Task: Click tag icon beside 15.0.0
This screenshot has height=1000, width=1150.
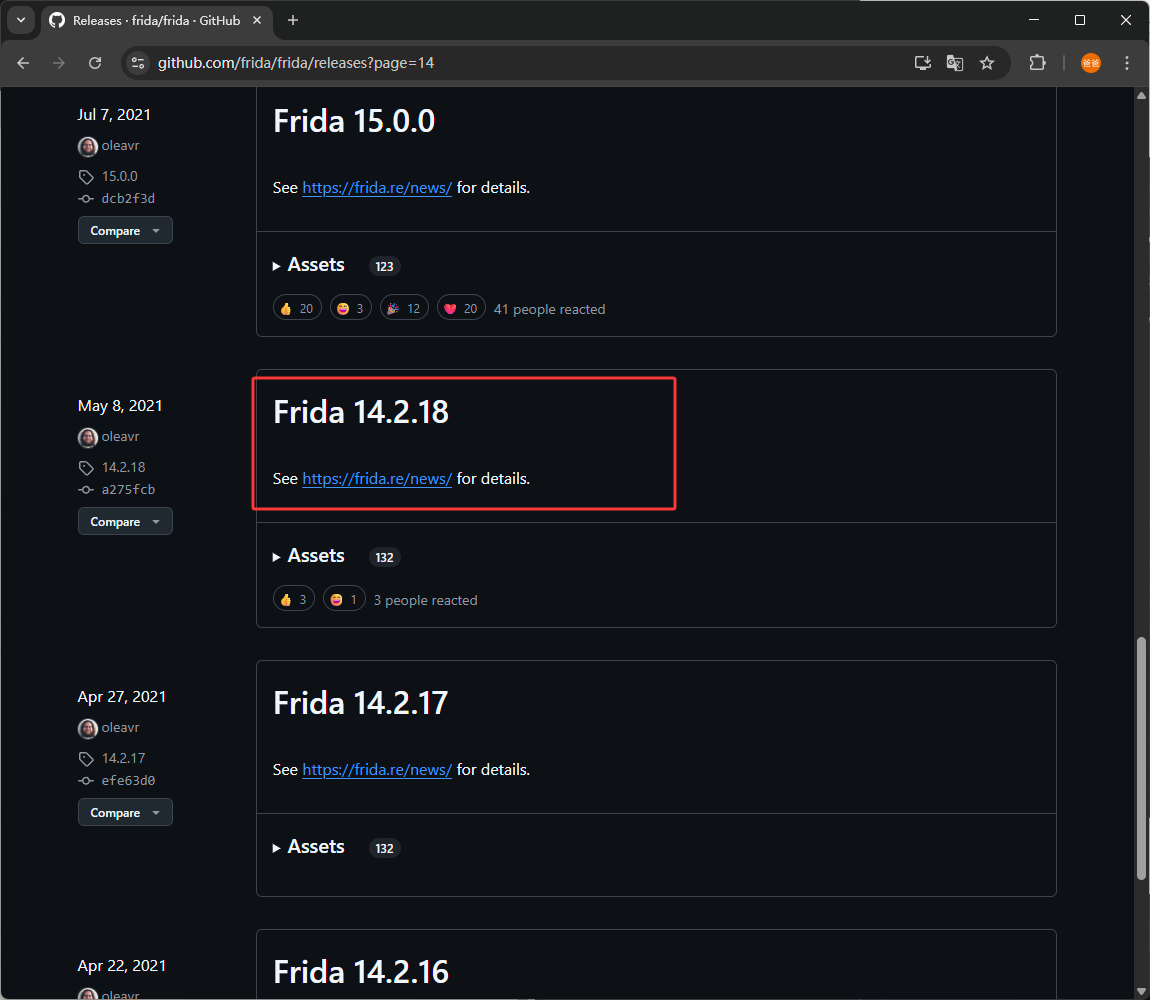Action: [86, 177]
